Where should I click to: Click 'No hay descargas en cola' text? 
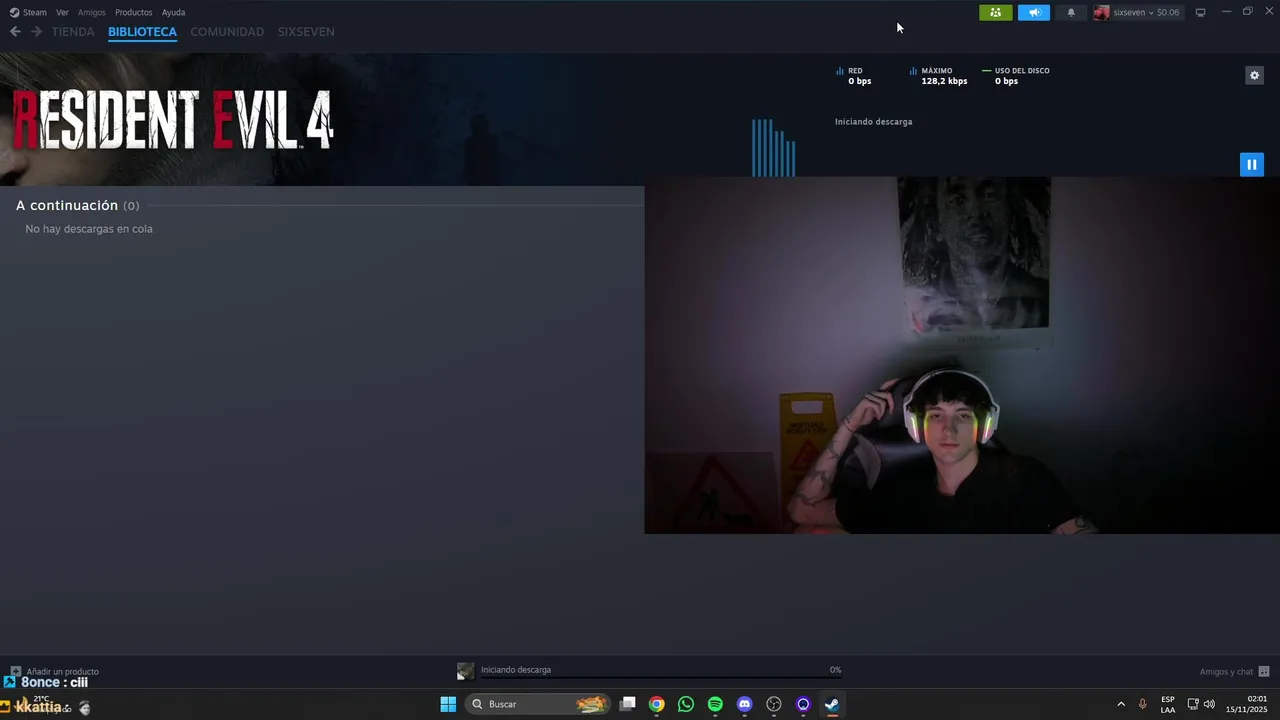[x=89, y=229]
